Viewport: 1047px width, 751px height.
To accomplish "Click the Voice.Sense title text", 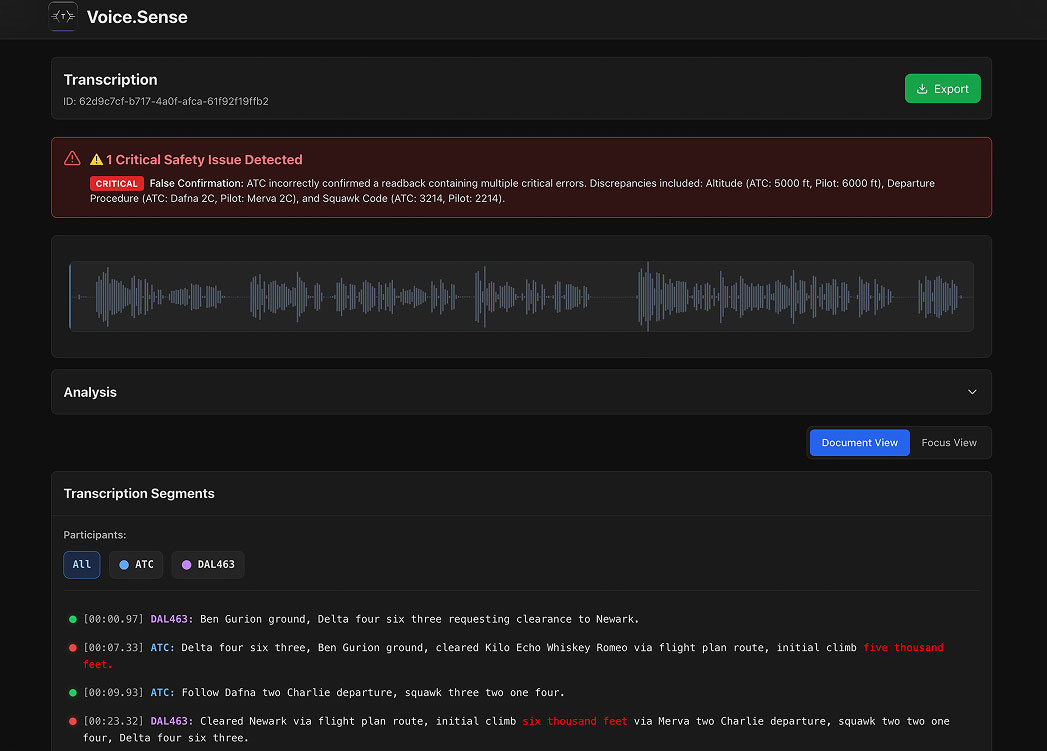I will click(137, 17).
